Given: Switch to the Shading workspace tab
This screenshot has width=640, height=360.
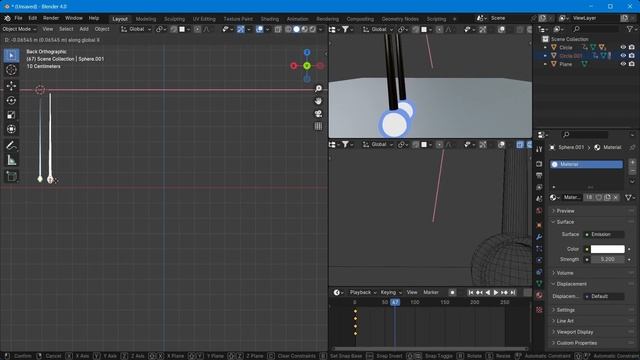Looking at the screenshot, I should (269, 19).
